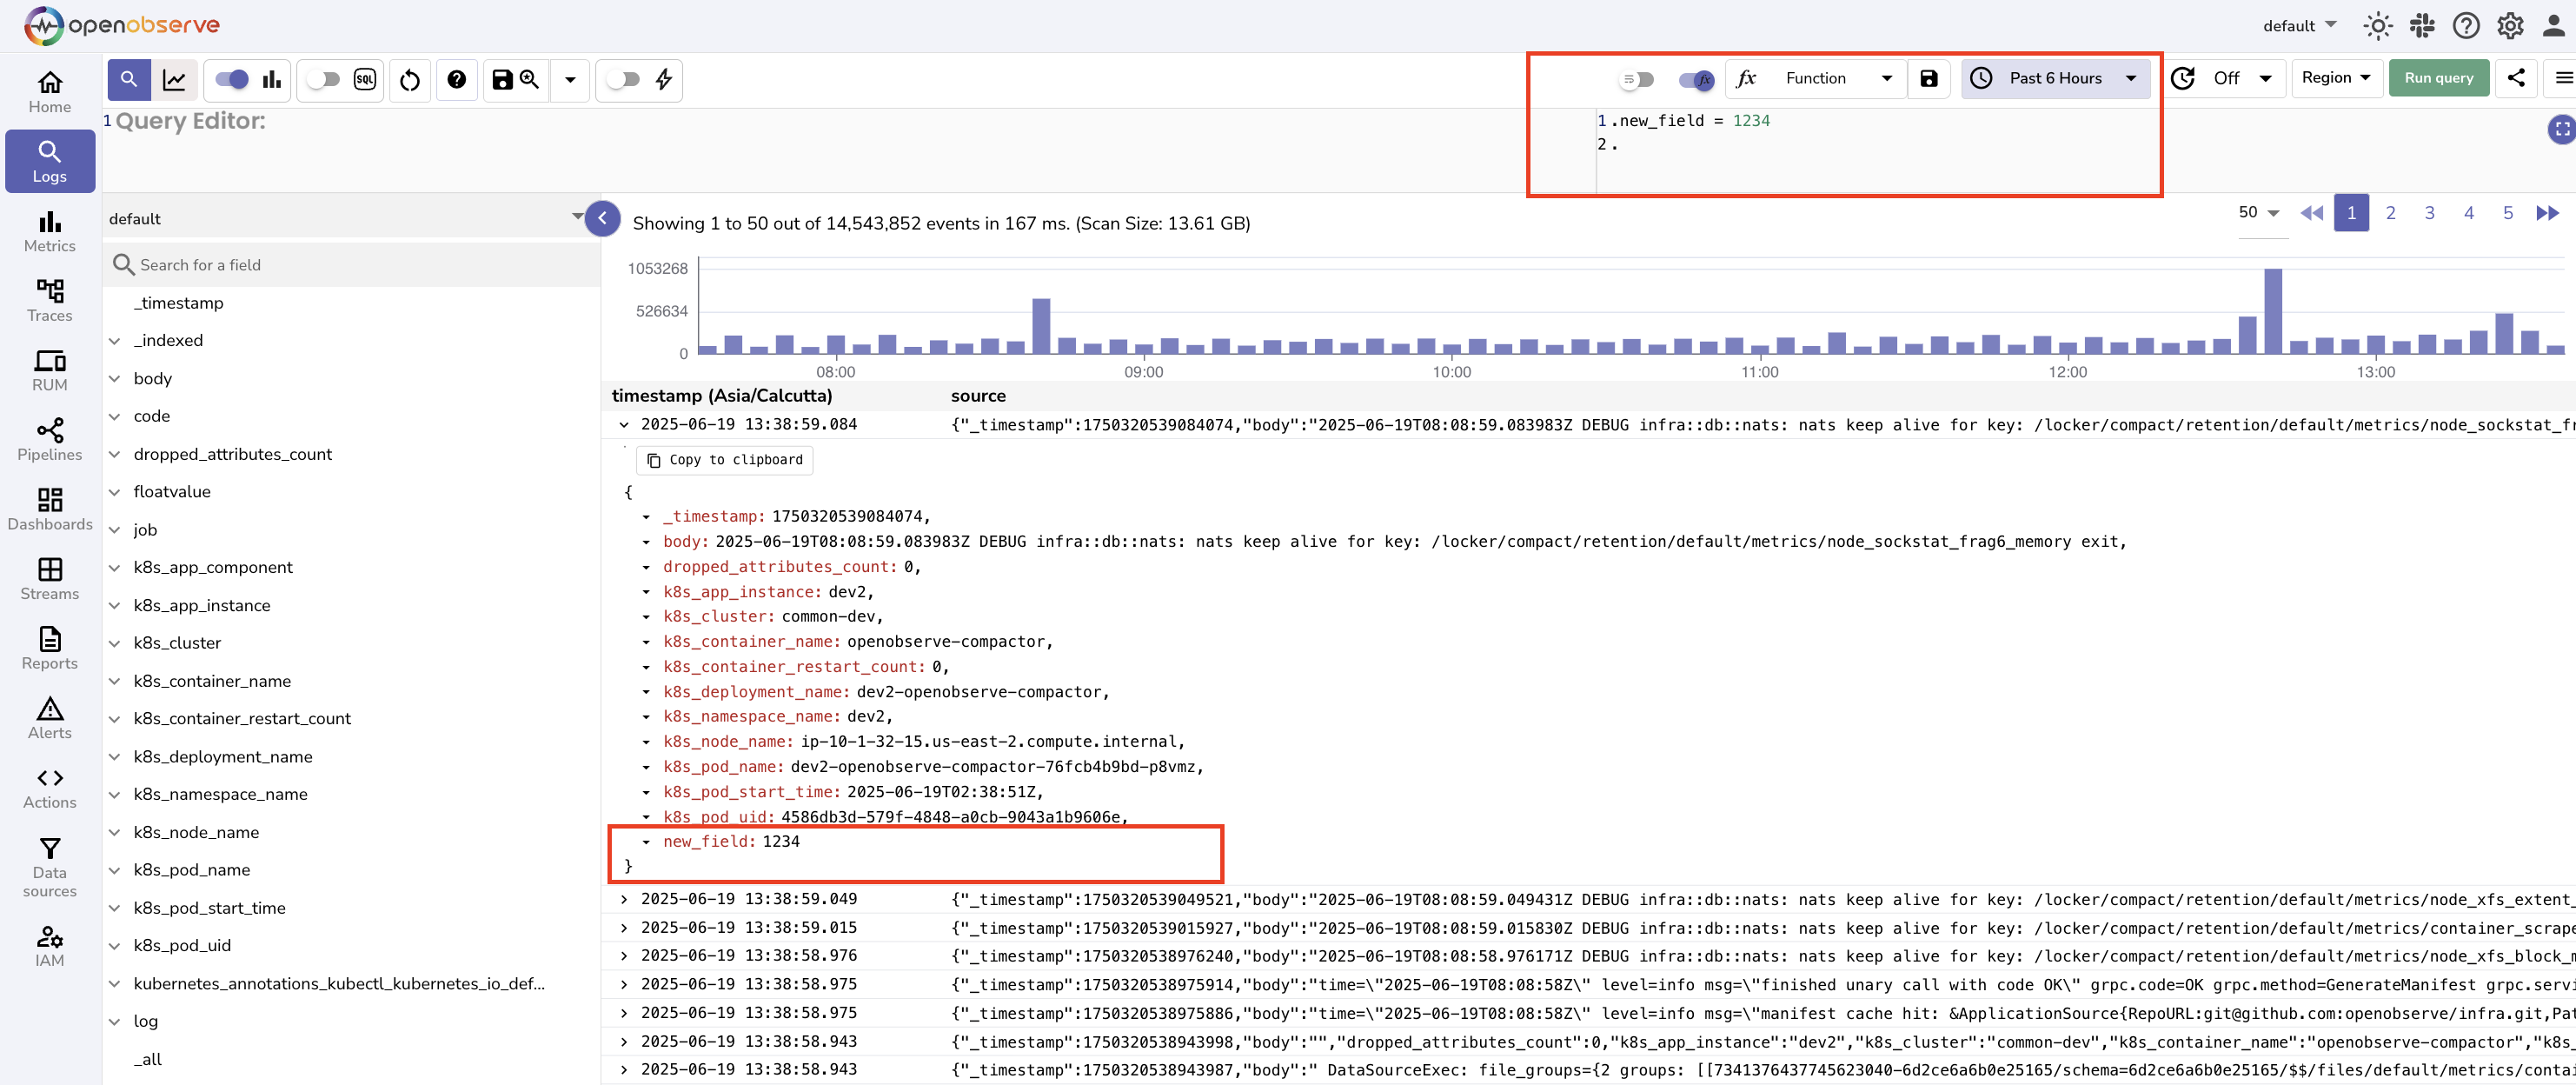Collapse the expanded 13:38:59.084 log row
Screen dimensions: 2576x1085
point(623,424)
